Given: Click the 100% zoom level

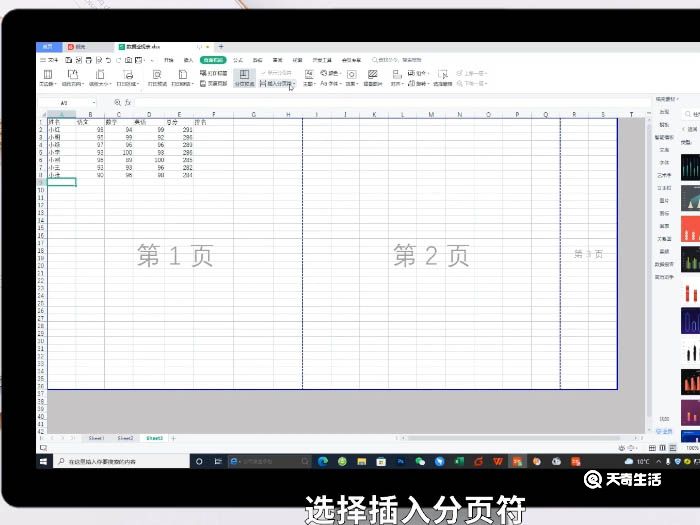Looking at the screenshot, I should 693,448.
